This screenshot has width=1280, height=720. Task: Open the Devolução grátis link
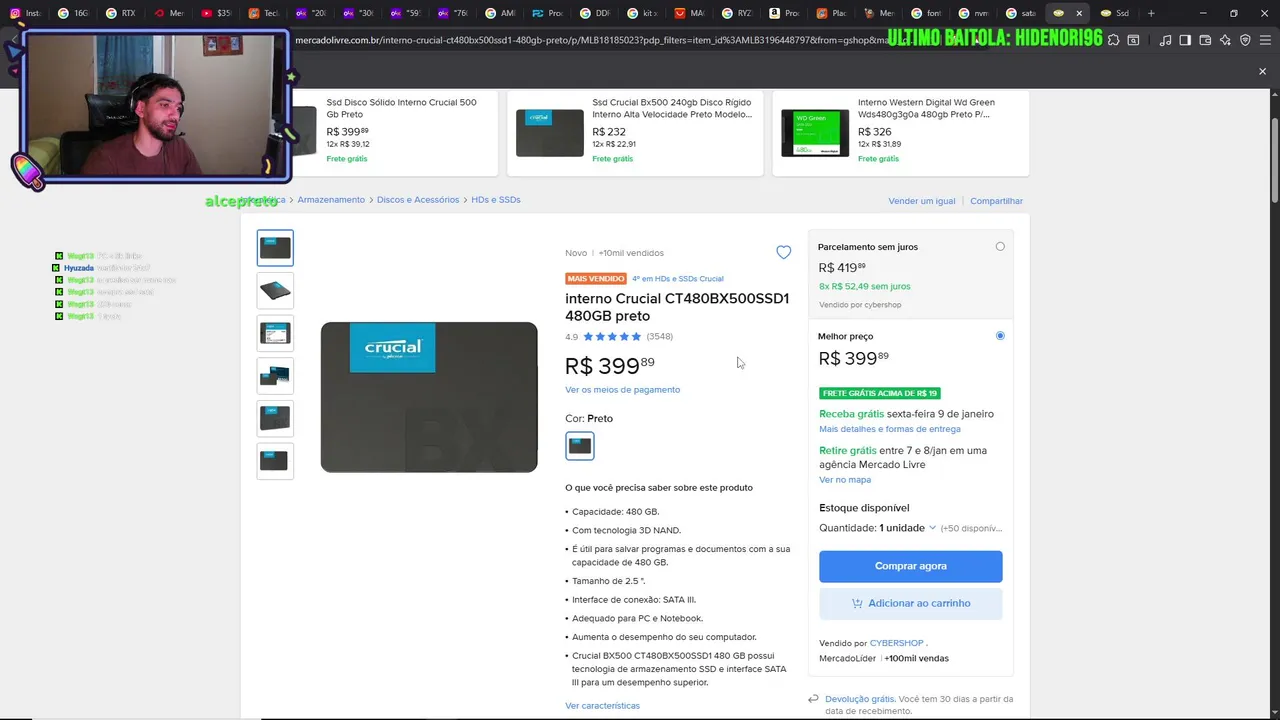pyautogui.click(x=860, y=699)
